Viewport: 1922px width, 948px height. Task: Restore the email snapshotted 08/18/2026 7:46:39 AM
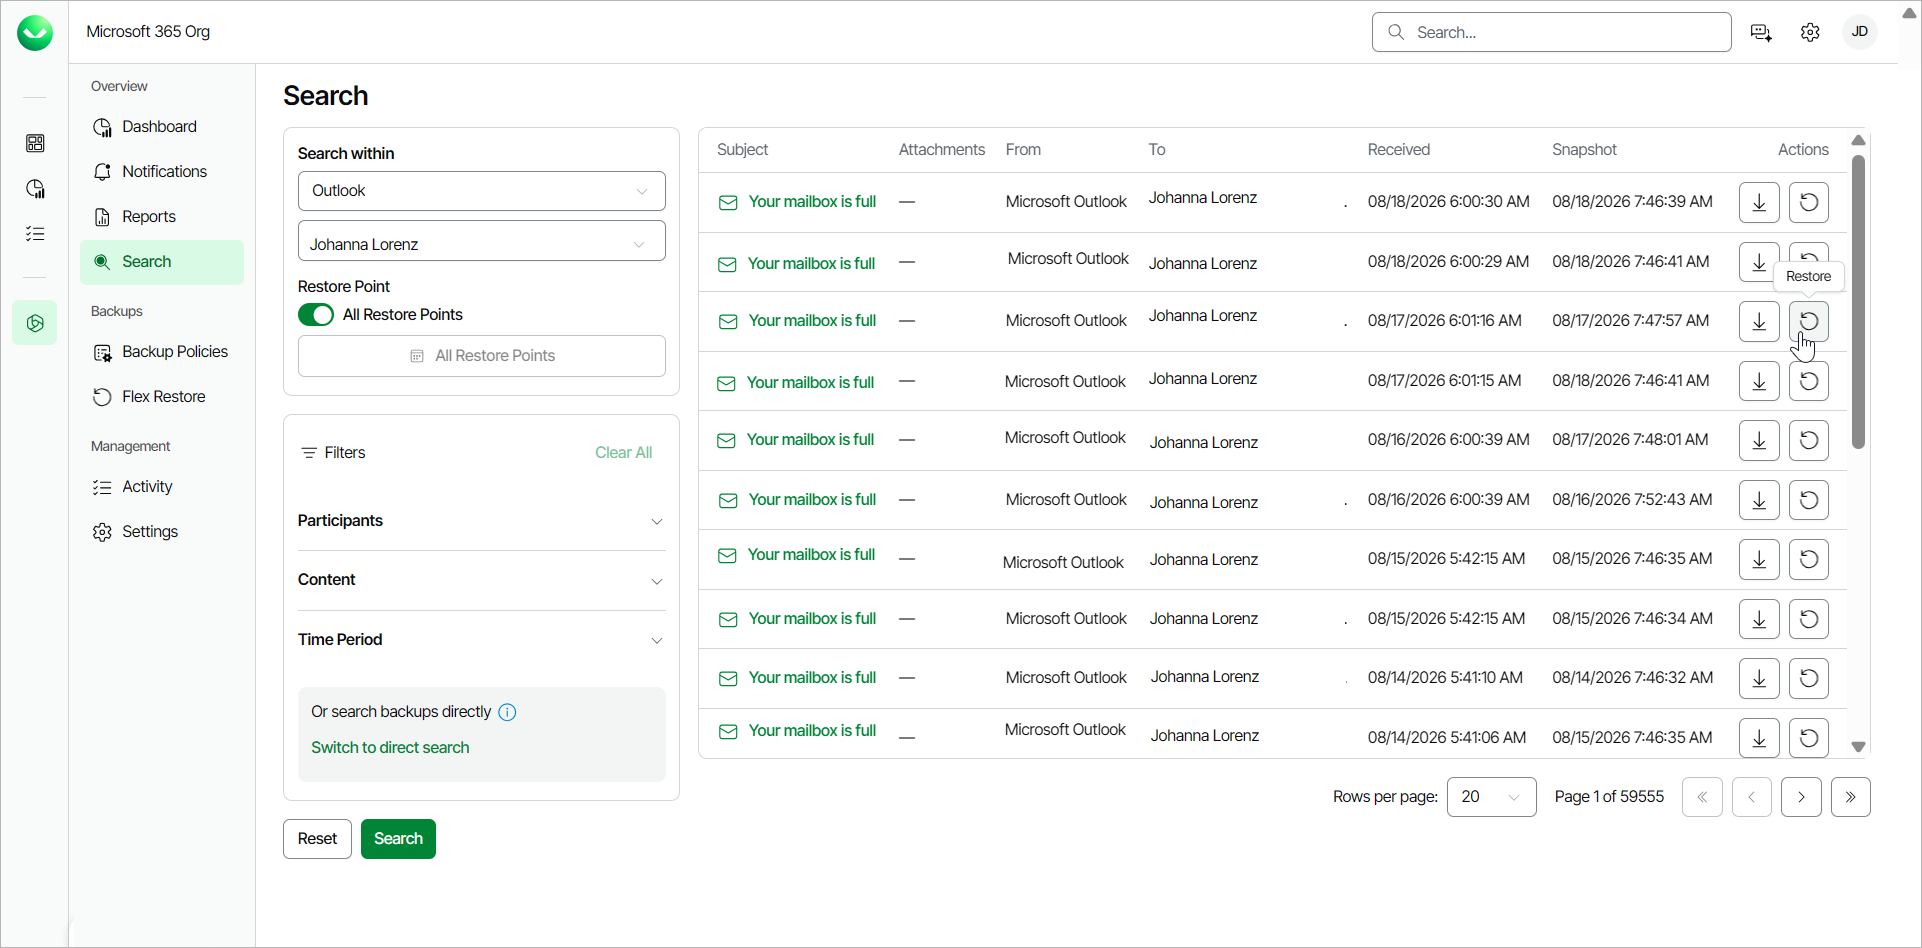1809,202
